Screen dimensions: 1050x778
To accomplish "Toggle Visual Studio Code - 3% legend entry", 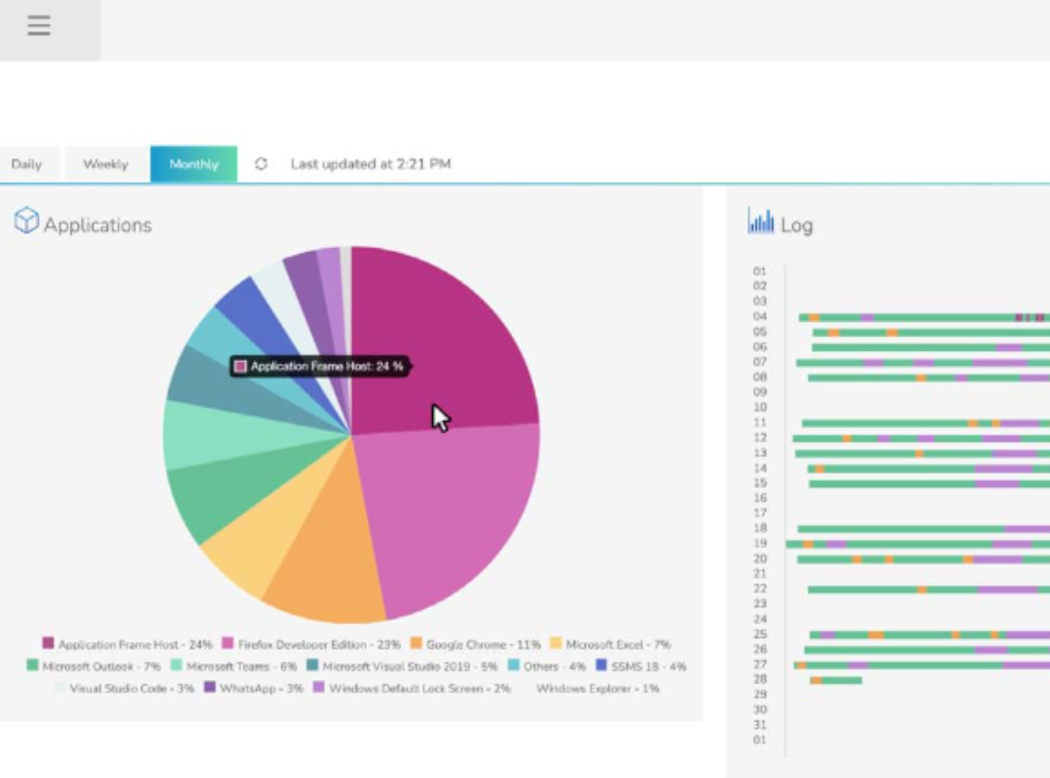I will [x=124, y=688].
